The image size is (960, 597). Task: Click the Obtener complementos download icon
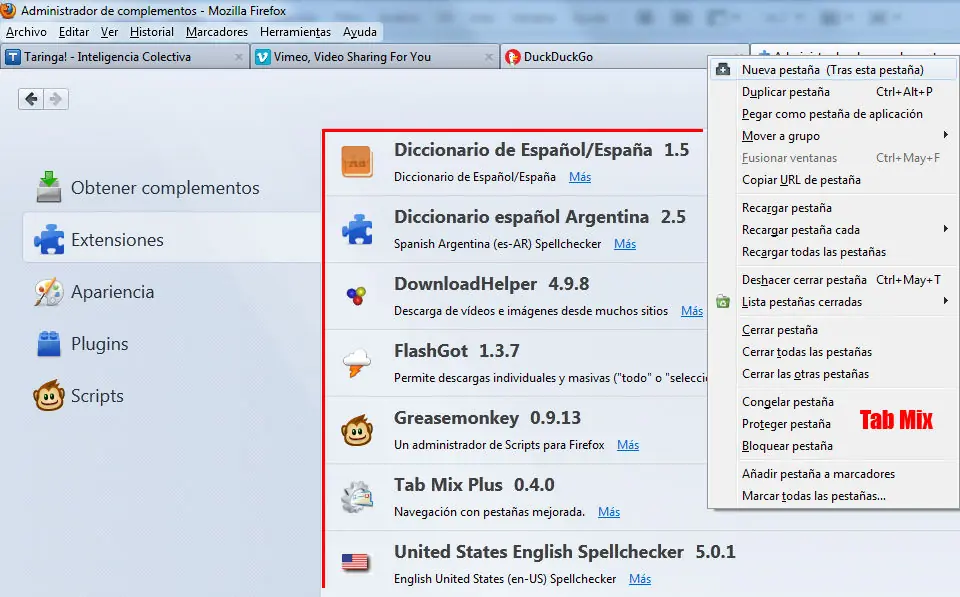tap(49, 187)
